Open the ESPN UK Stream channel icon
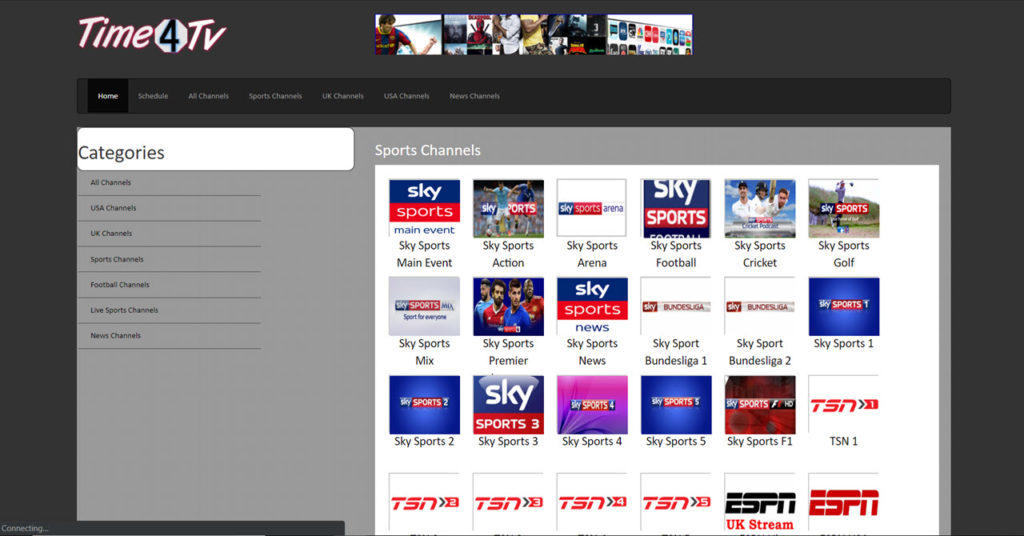The image size is (1024, 536). point(760,504)
